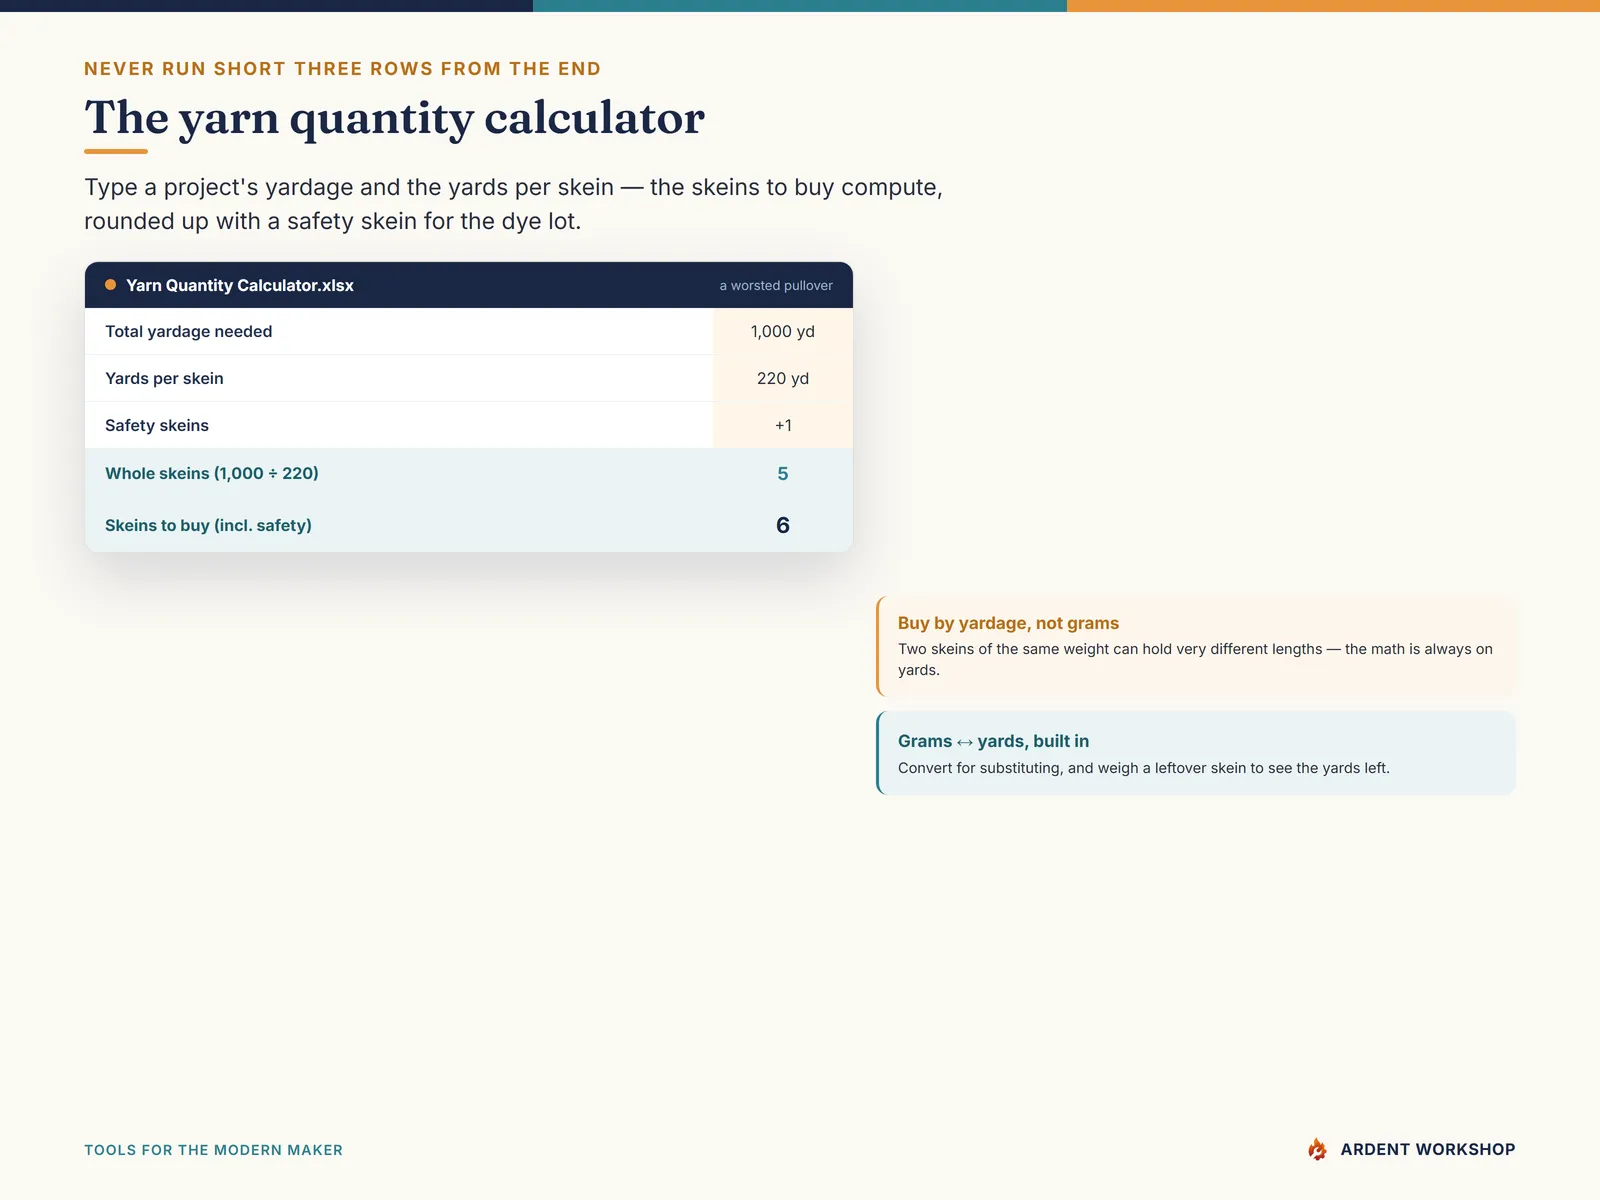Click the 'a worsted pullover' label
Viewport: 1600px width, 1200px height.
click(x=776, y=285)
